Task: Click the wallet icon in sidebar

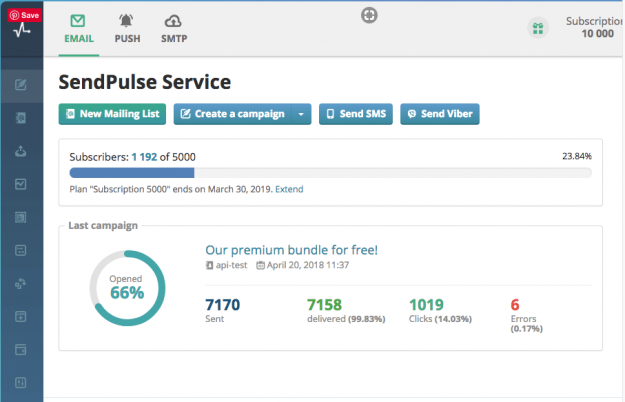Action: [x=22, y=350]
